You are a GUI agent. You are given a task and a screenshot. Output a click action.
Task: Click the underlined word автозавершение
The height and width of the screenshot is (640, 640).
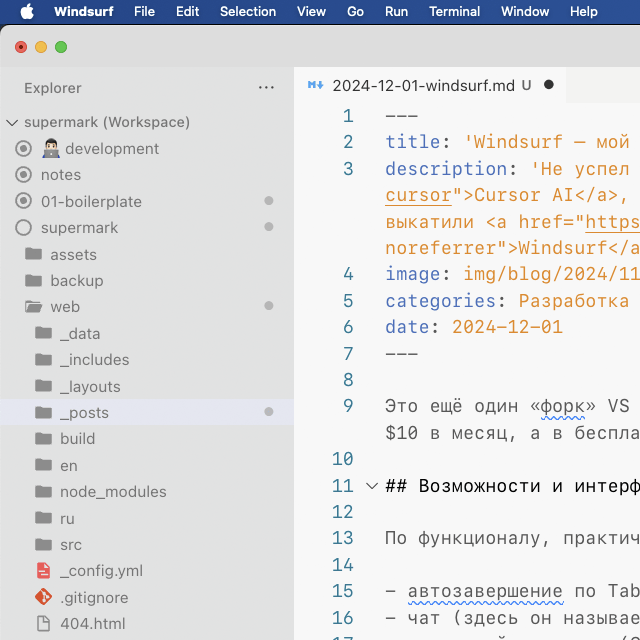(x=485, y=591)
